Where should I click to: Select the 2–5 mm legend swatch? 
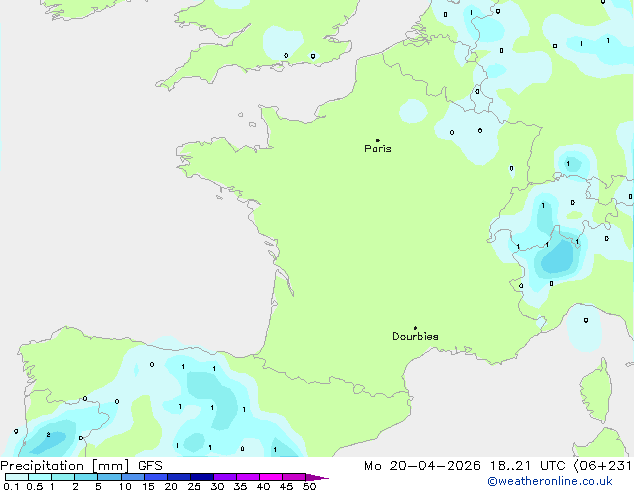point(86,477)
